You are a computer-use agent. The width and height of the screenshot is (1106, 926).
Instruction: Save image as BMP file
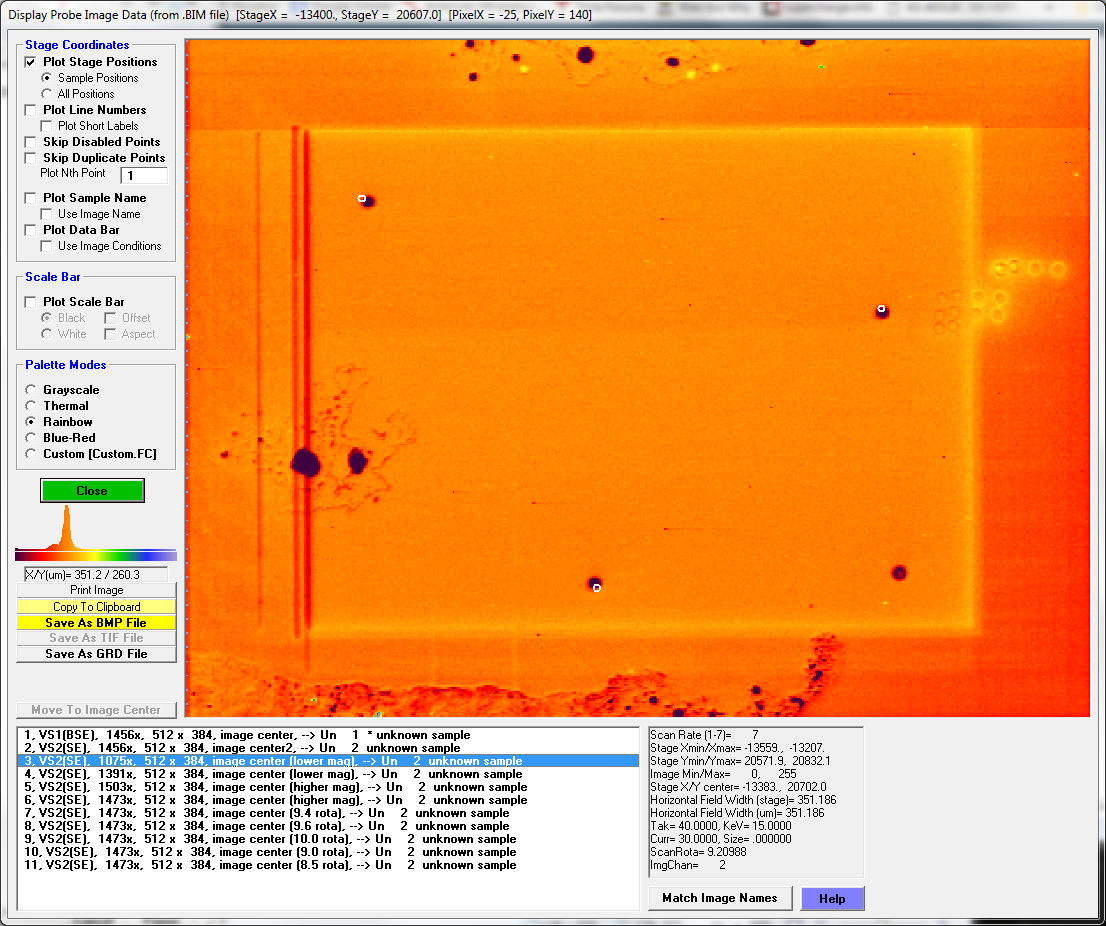tap(96, 623)
